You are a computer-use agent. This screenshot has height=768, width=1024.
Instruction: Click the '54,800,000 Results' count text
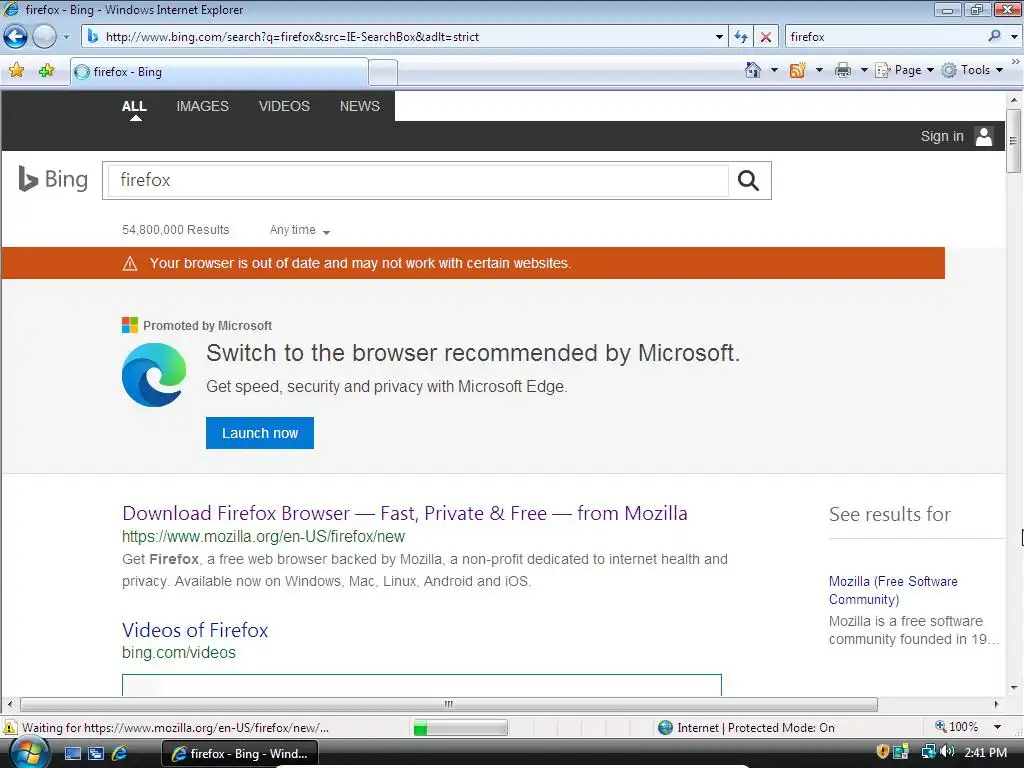point(176,230)
